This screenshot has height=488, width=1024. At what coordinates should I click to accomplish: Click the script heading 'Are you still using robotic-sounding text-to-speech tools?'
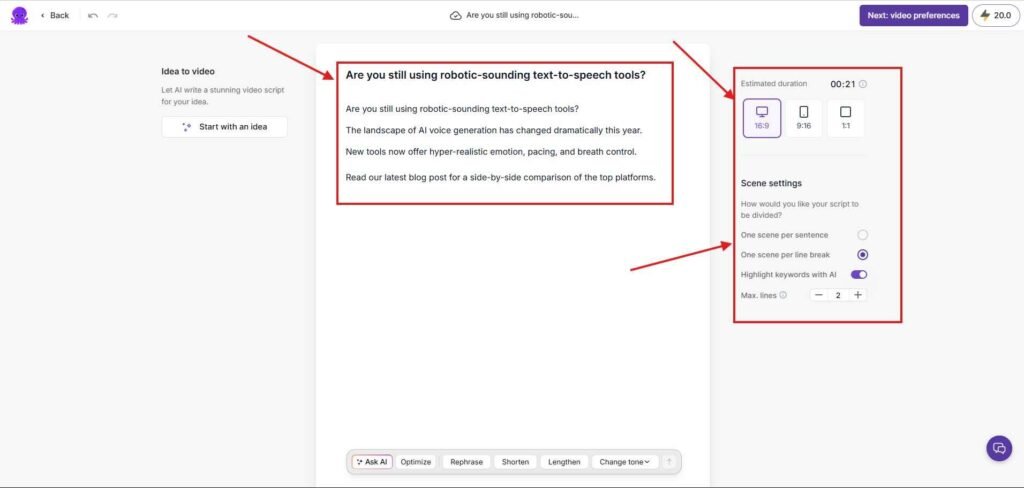pos(496,75)
